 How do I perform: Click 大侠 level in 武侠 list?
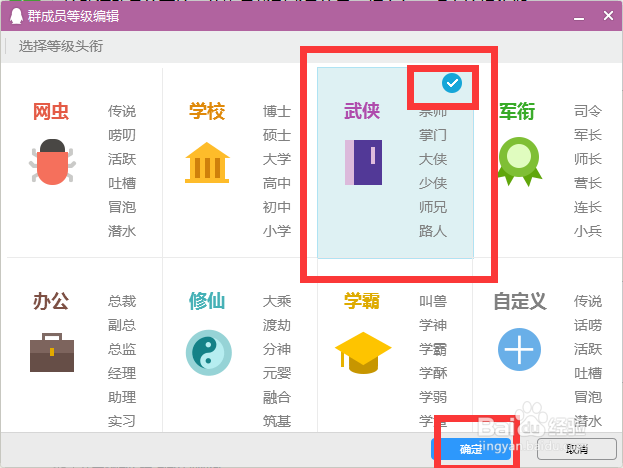tap(433, 159)
